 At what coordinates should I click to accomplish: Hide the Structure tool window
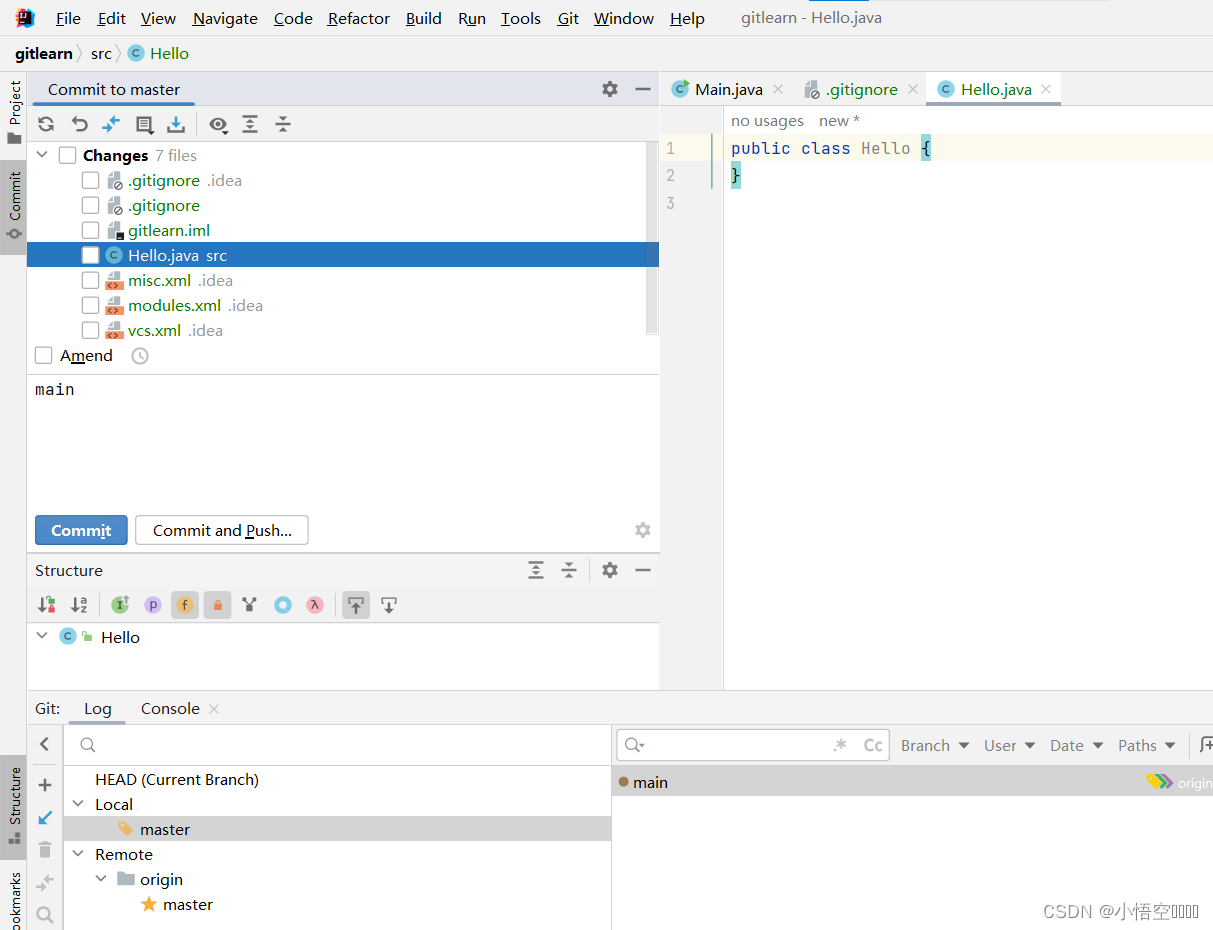643,570
